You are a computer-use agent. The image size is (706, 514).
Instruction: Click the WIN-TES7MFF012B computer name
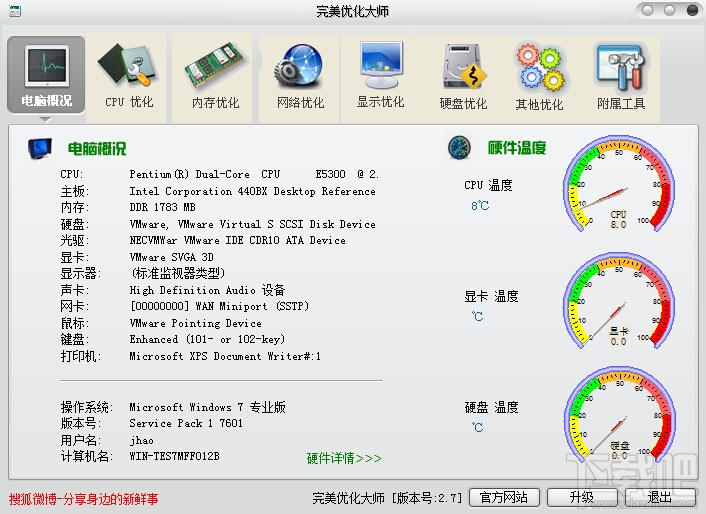tap(174, 456)
